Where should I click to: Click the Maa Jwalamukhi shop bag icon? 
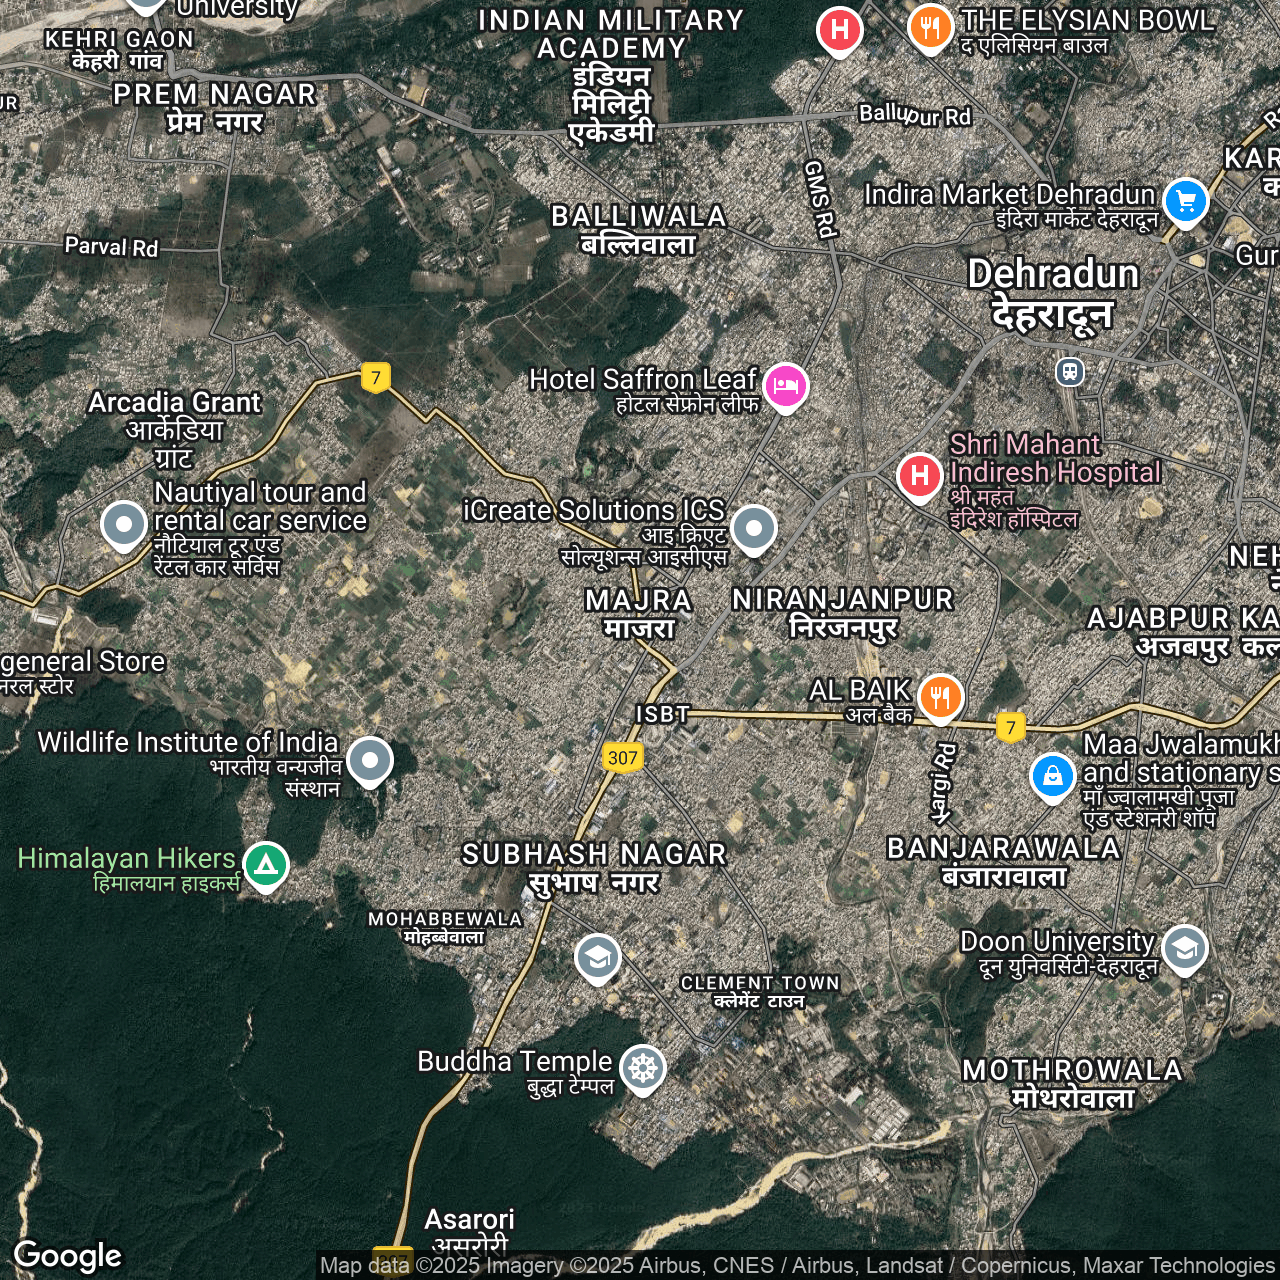click(x=1052, y=776)
